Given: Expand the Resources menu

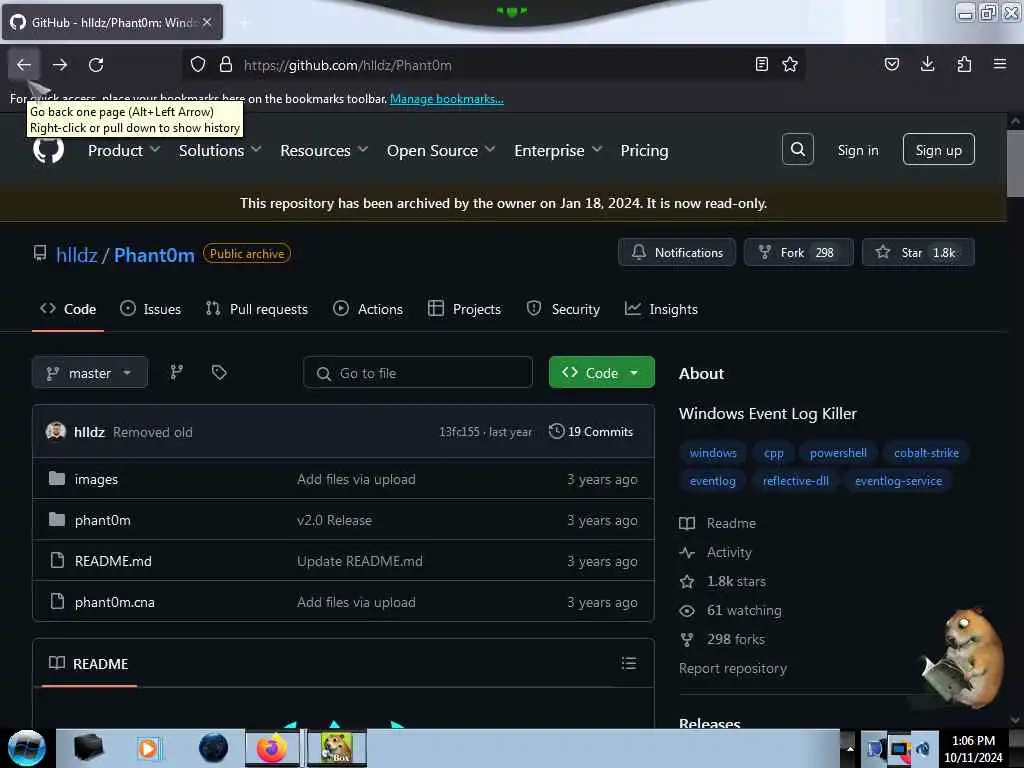Looking at the screenshot, I should [x=325, y=150].
